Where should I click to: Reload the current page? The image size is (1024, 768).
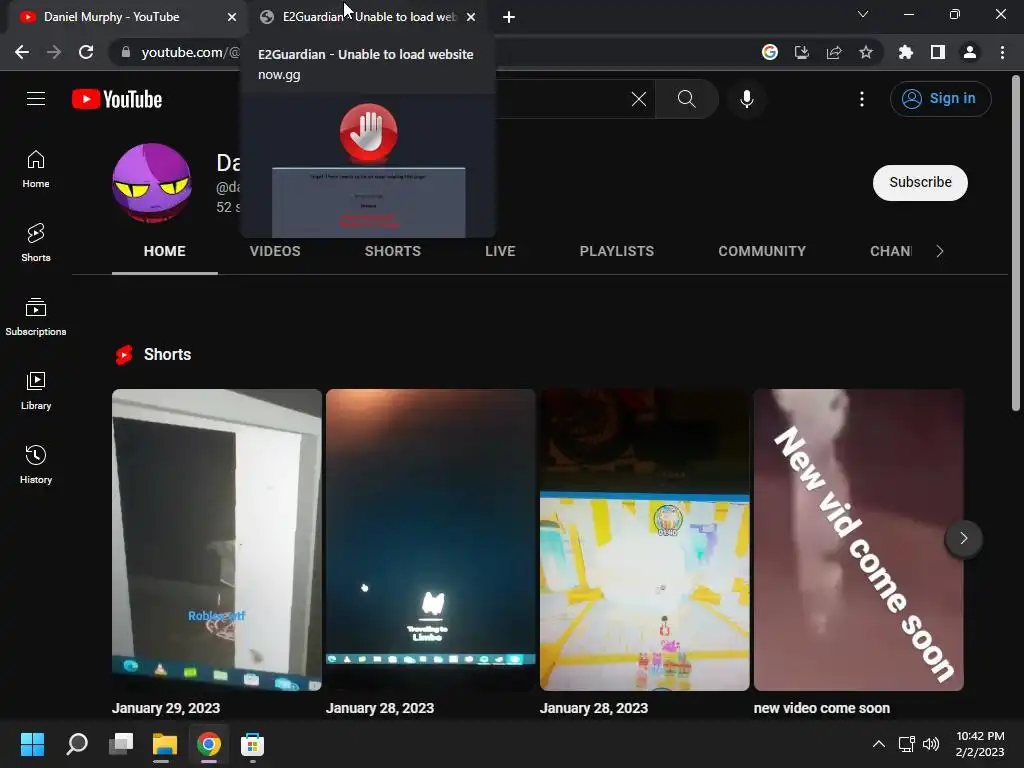(86, 52)
